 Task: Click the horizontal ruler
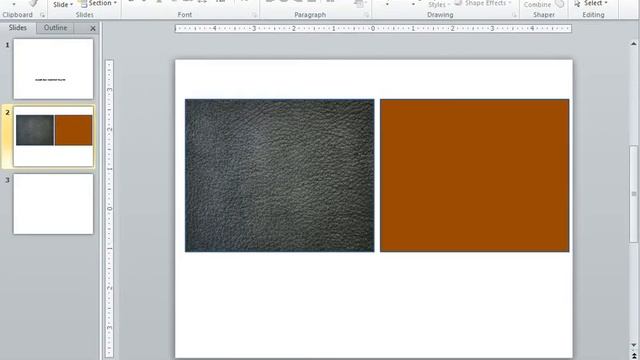[373, 29]
